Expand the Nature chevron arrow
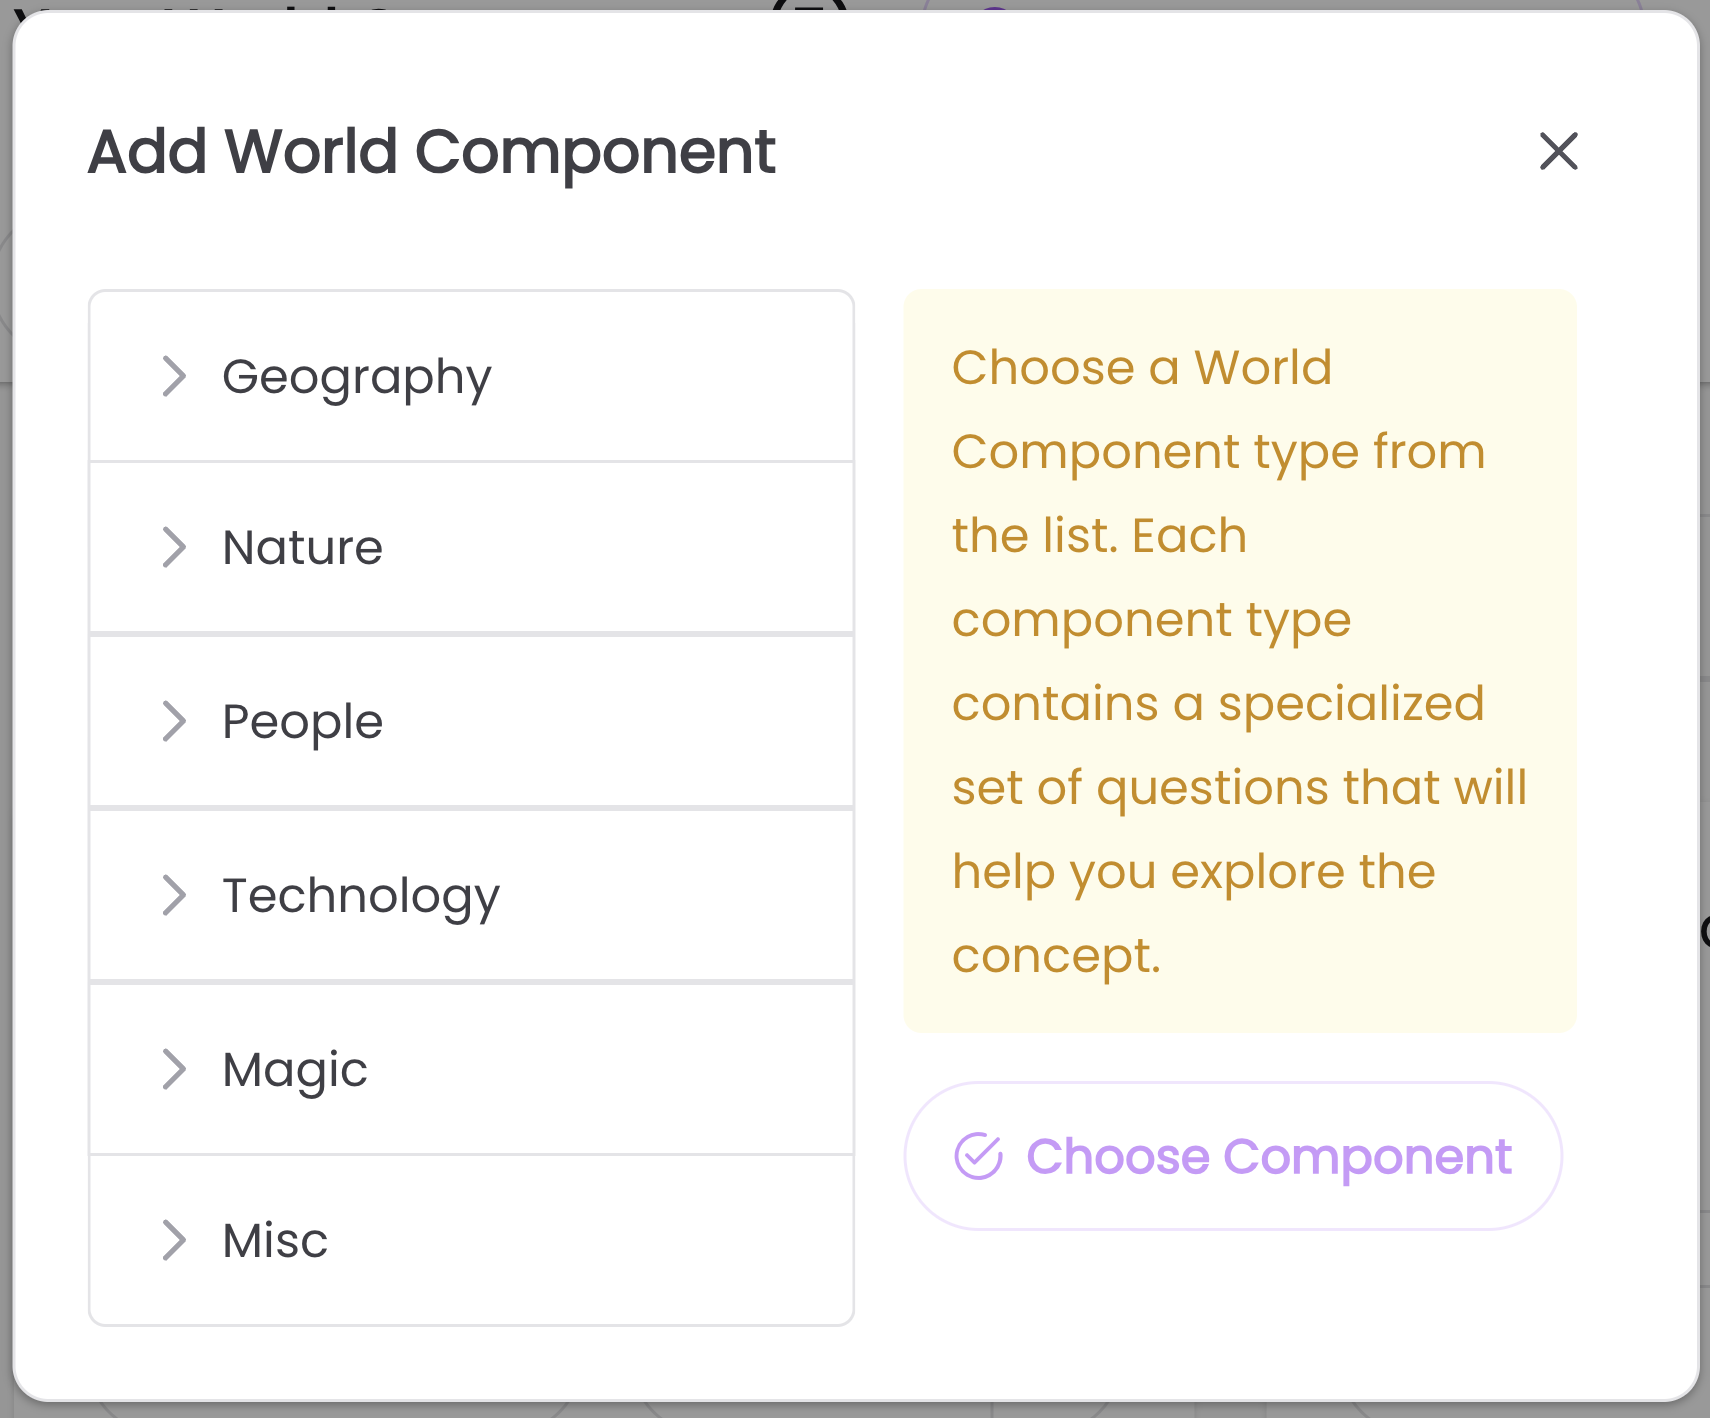Screen dimensions: 1710x1418 click(174, 548)
